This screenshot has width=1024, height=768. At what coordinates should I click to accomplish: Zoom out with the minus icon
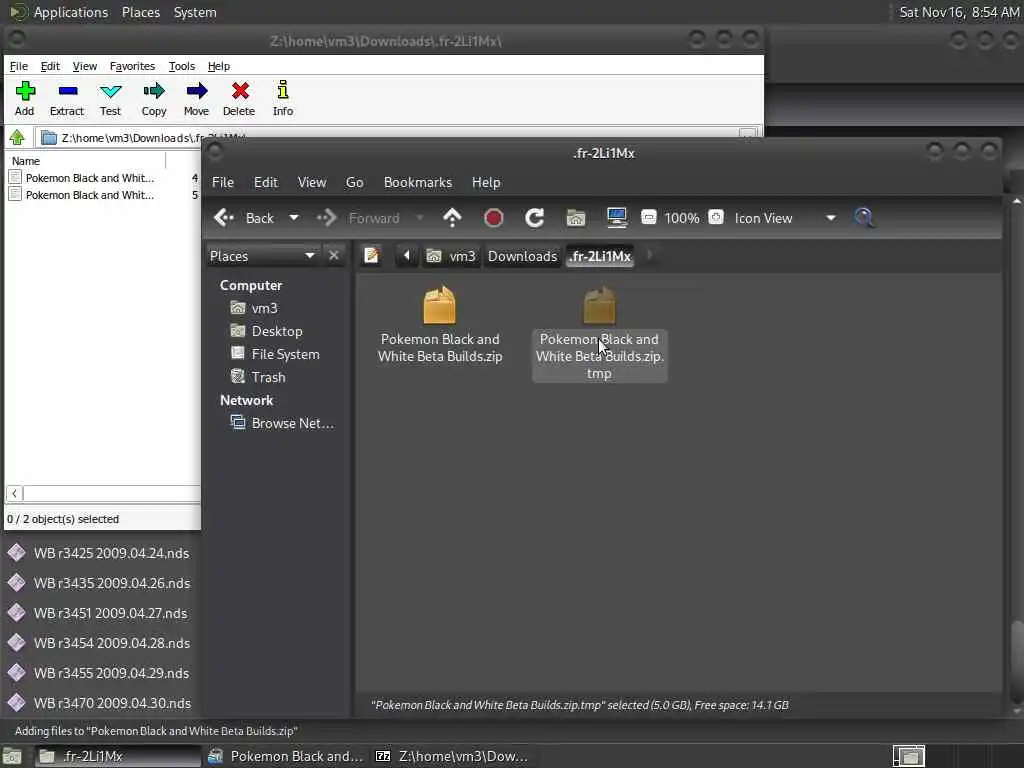click(648, 217)
